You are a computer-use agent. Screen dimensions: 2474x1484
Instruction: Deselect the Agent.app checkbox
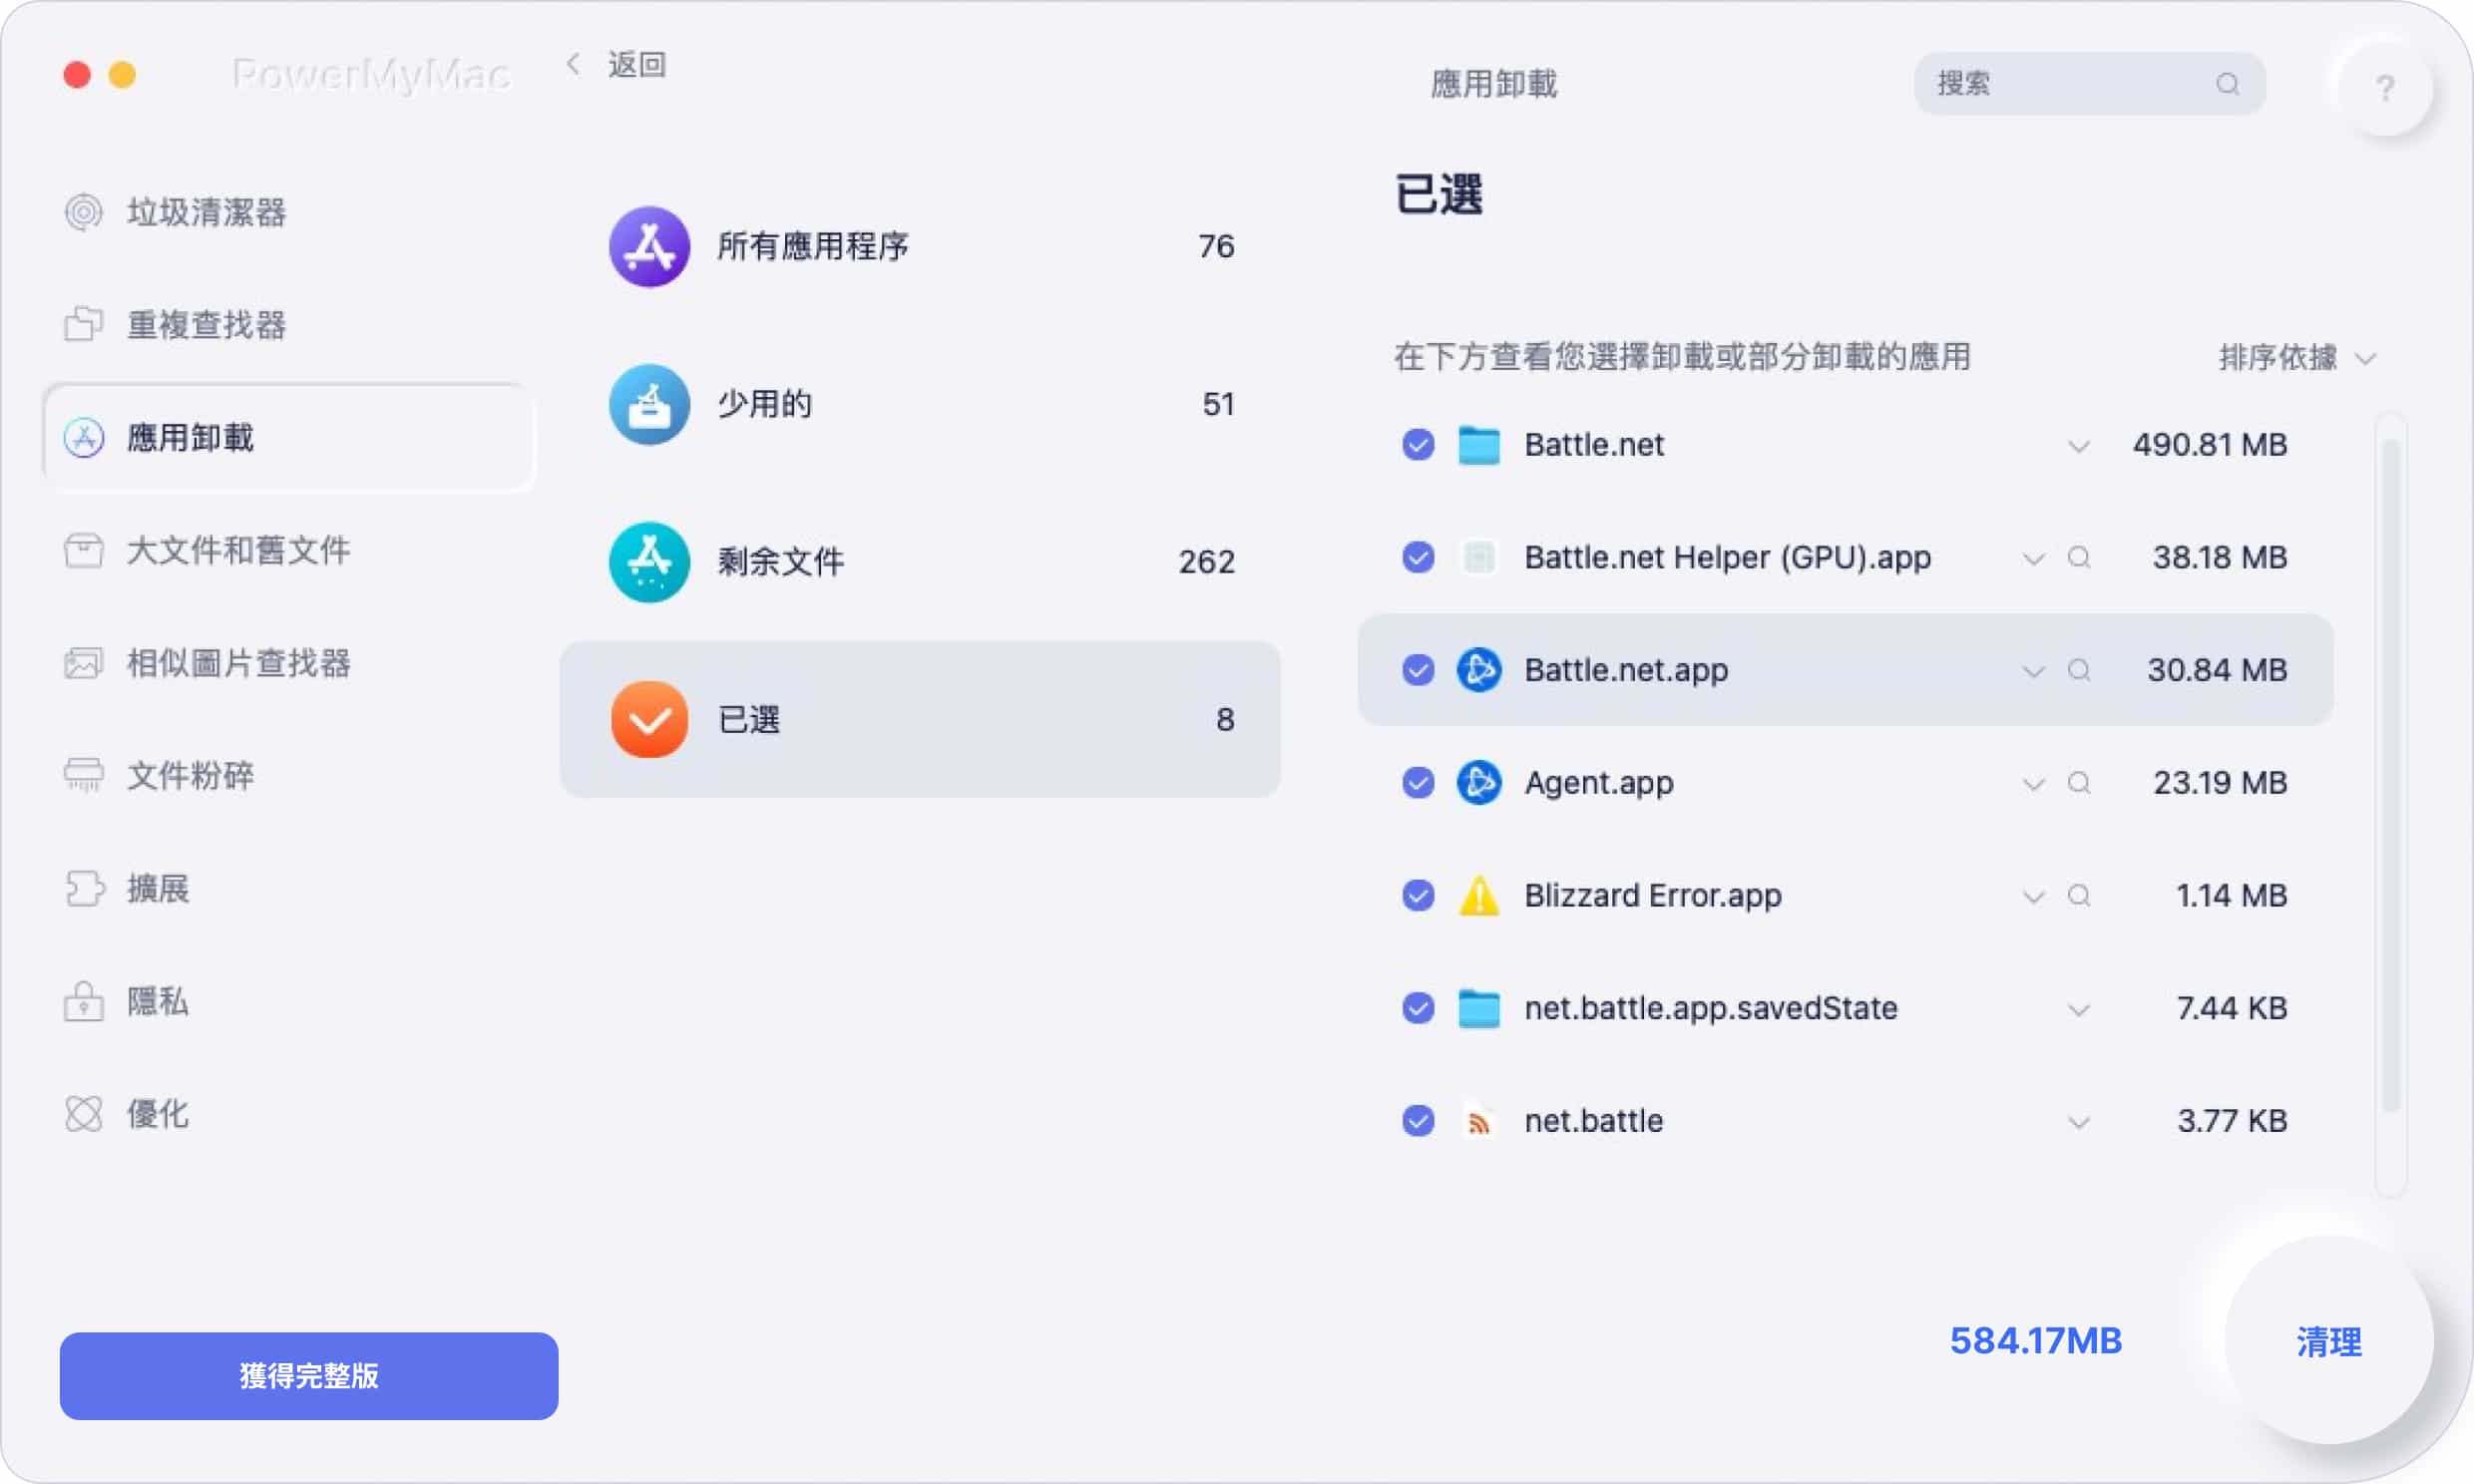coord(1418,782)
